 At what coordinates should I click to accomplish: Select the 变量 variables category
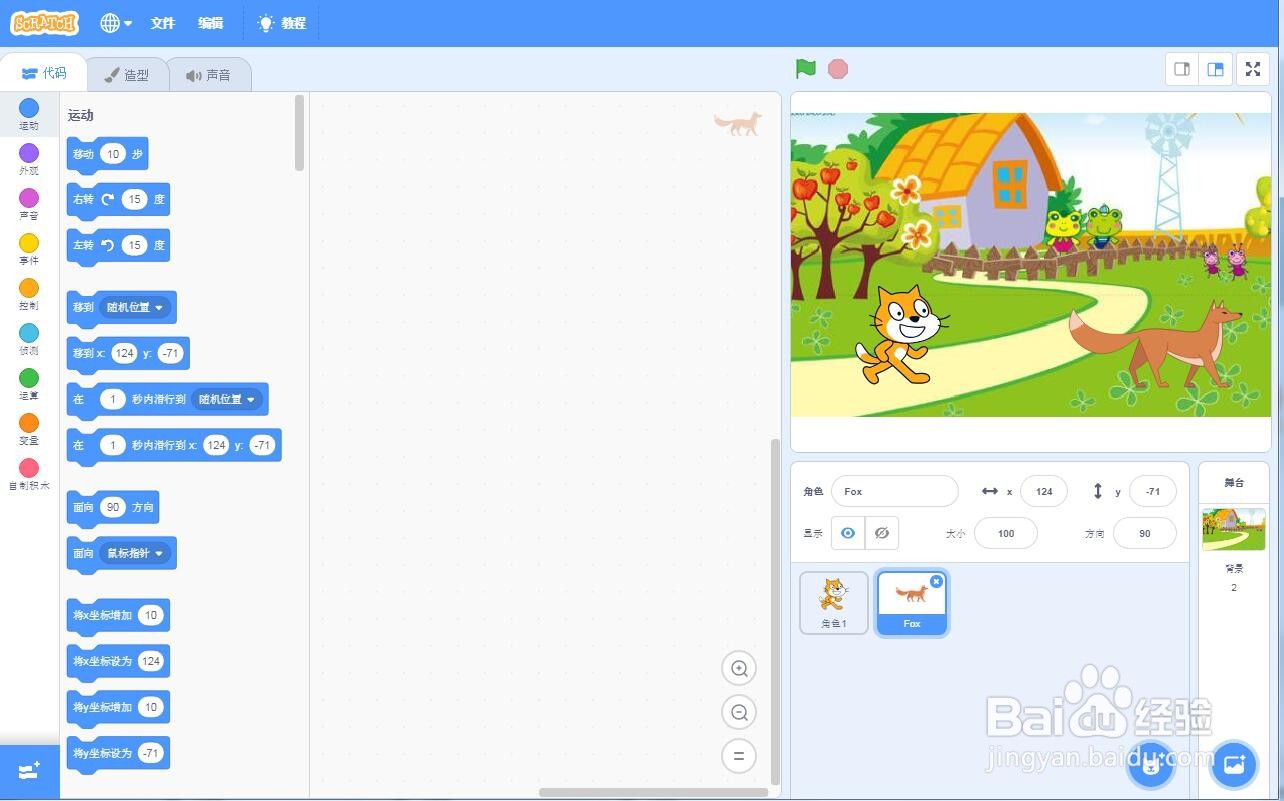tap(29, 430)
